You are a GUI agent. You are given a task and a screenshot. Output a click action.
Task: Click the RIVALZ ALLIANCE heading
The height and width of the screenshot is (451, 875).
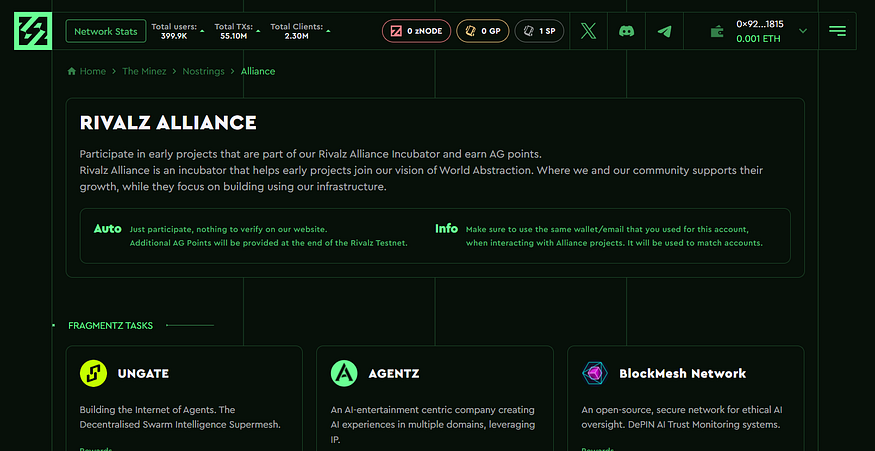pyautogui.click(x=168, y=123)
